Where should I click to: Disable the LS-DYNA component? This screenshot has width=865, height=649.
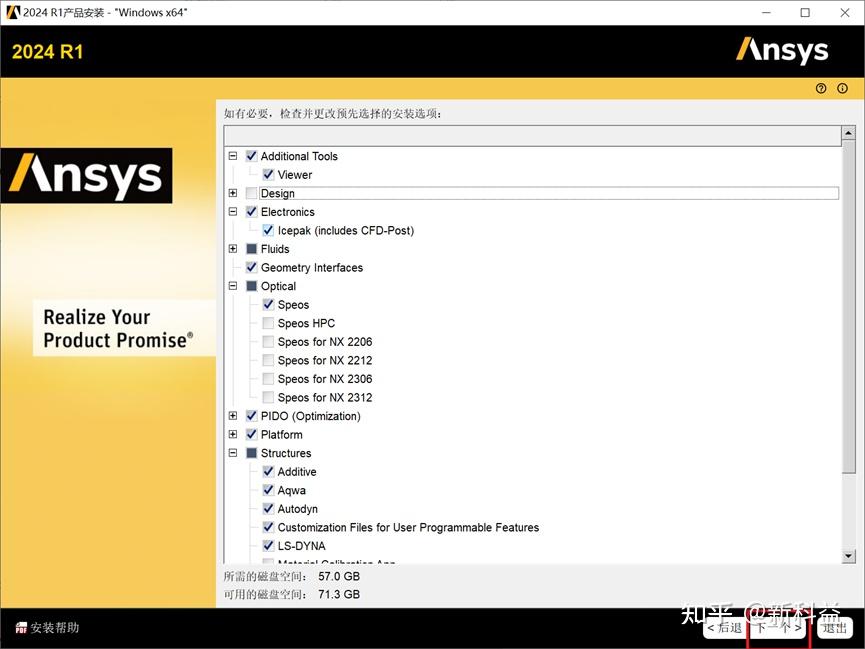268,546
